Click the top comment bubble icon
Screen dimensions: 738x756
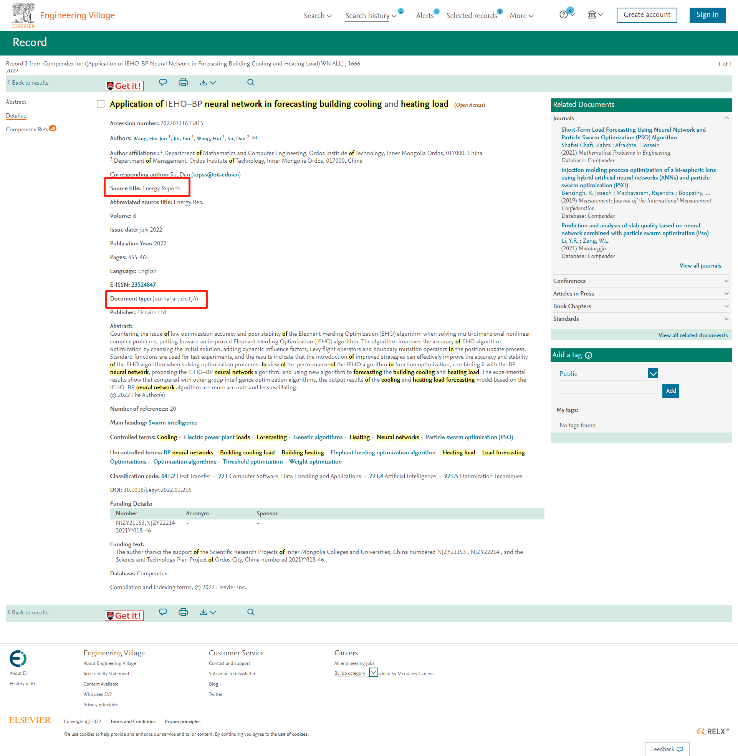(163, 82)
